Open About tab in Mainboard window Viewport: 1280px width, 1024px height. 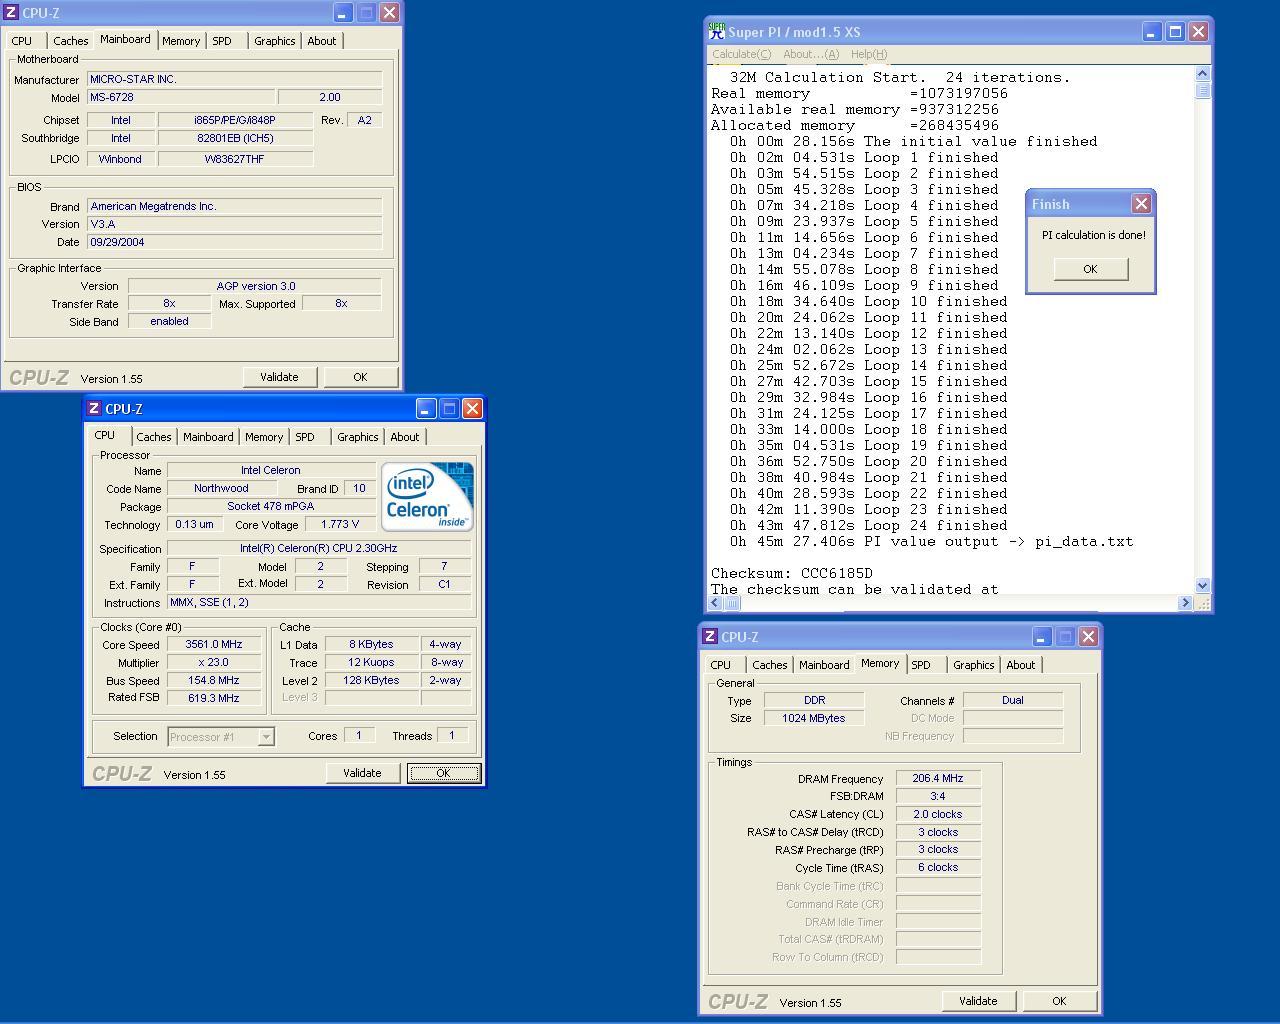coord(322,41)
